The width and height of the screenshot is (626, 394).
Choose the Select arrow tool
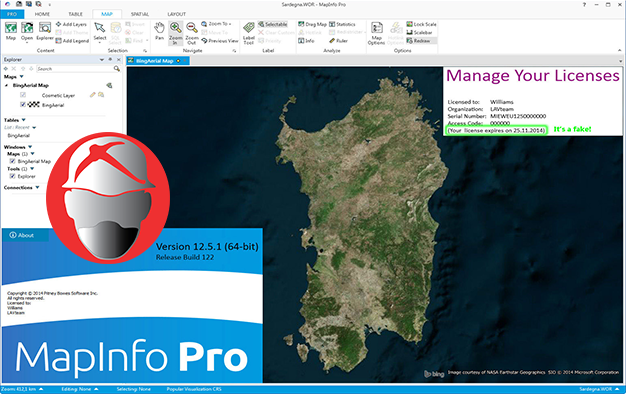[x=100, y=31]
